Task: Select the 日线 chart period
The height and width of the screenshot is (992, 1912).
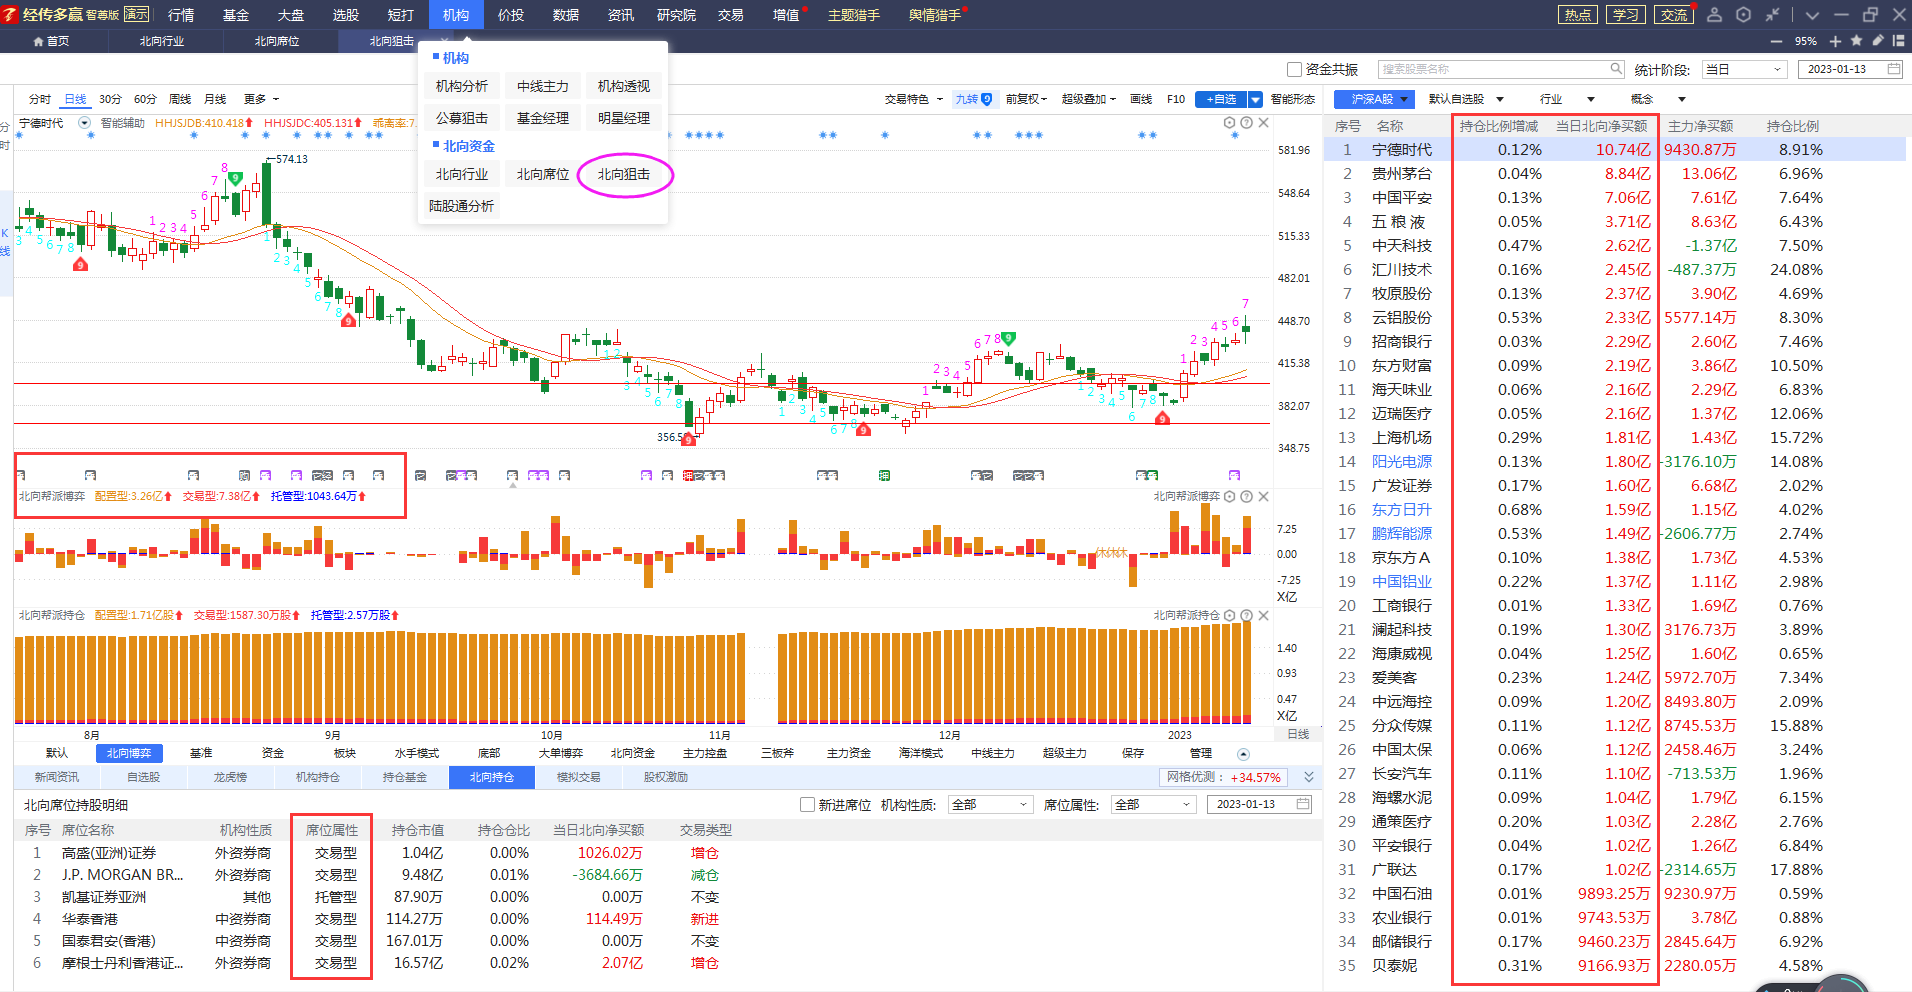Action: [x=75, y=99]
